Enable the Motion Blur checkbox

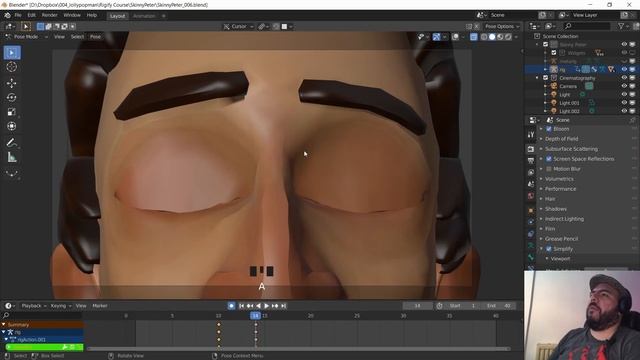[549, 169]
